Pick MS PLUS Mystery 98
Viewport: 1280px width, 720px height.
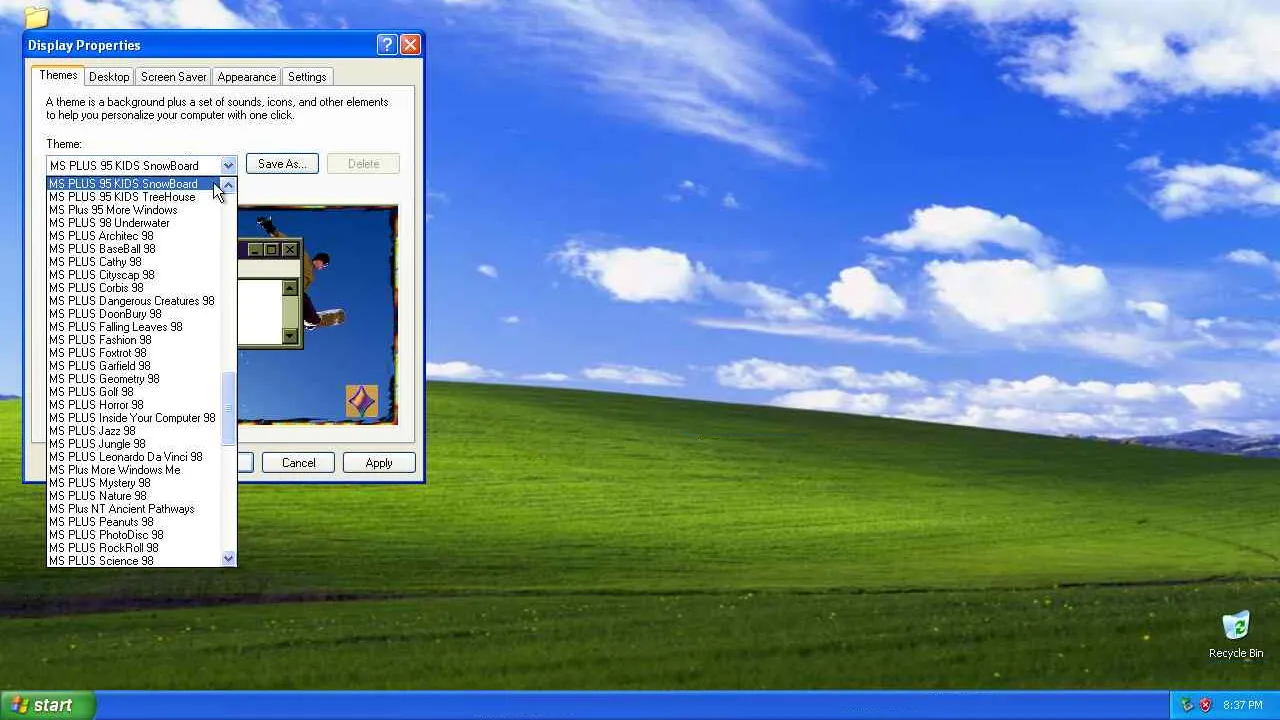[134, 483]
